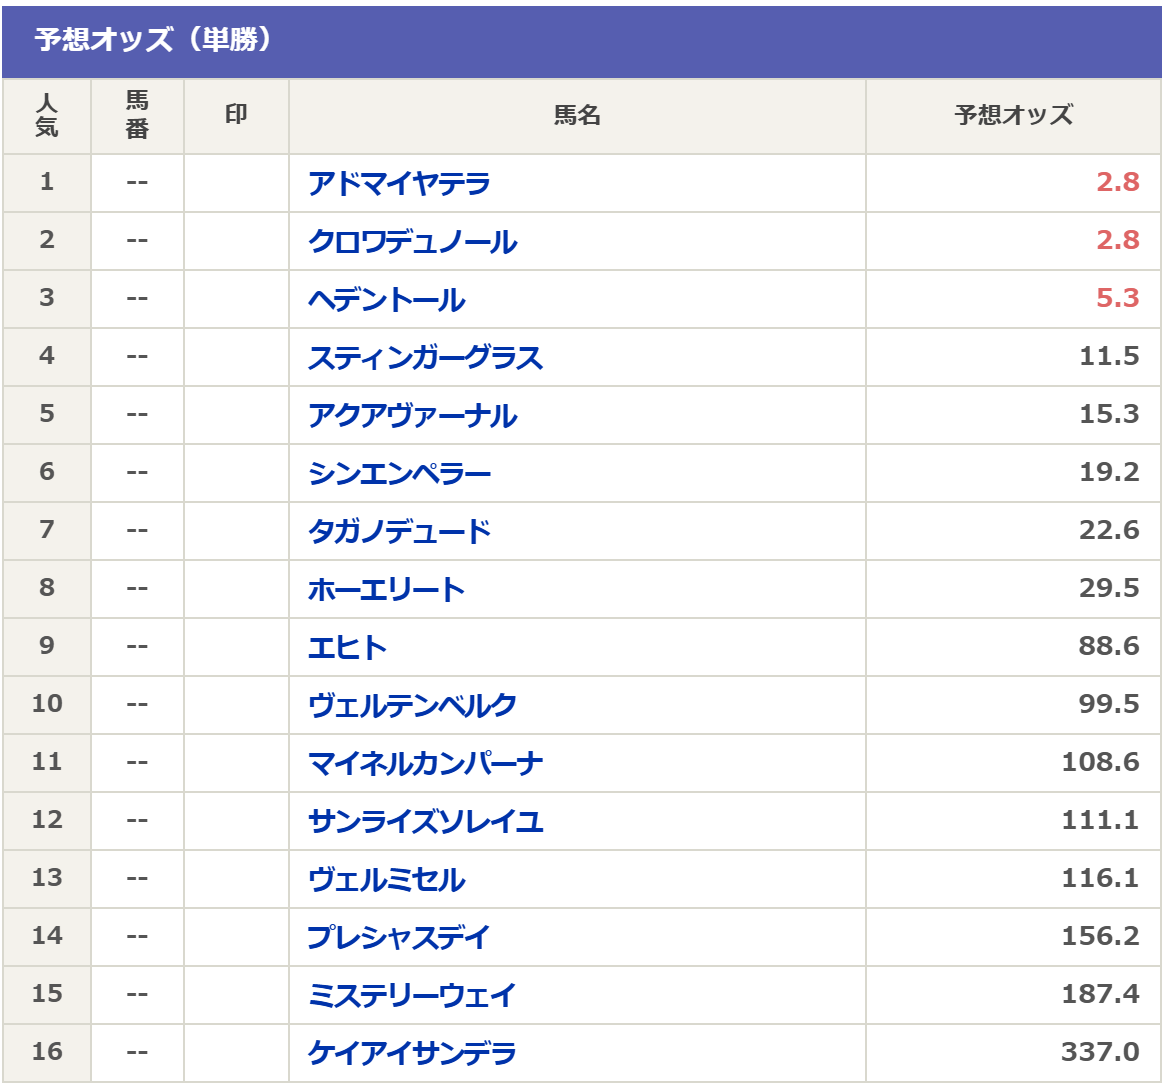Screen dimensions: 1167x1089
Task: Click the 人気 column header
Action: (47, 116)
